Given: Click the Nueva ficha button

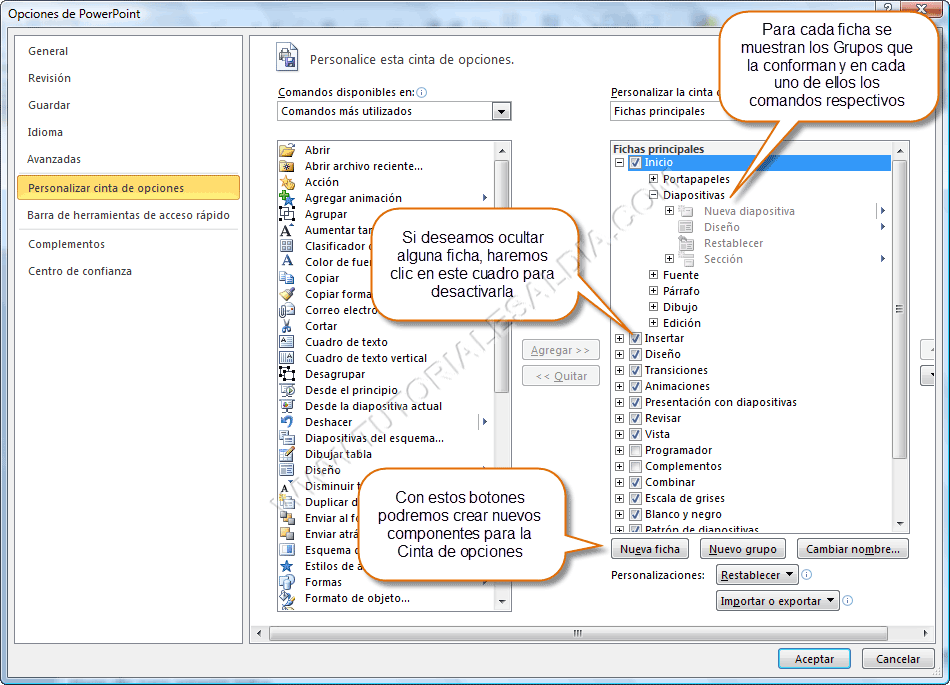Looking at the screenshot, I should (x=649, y=549).
